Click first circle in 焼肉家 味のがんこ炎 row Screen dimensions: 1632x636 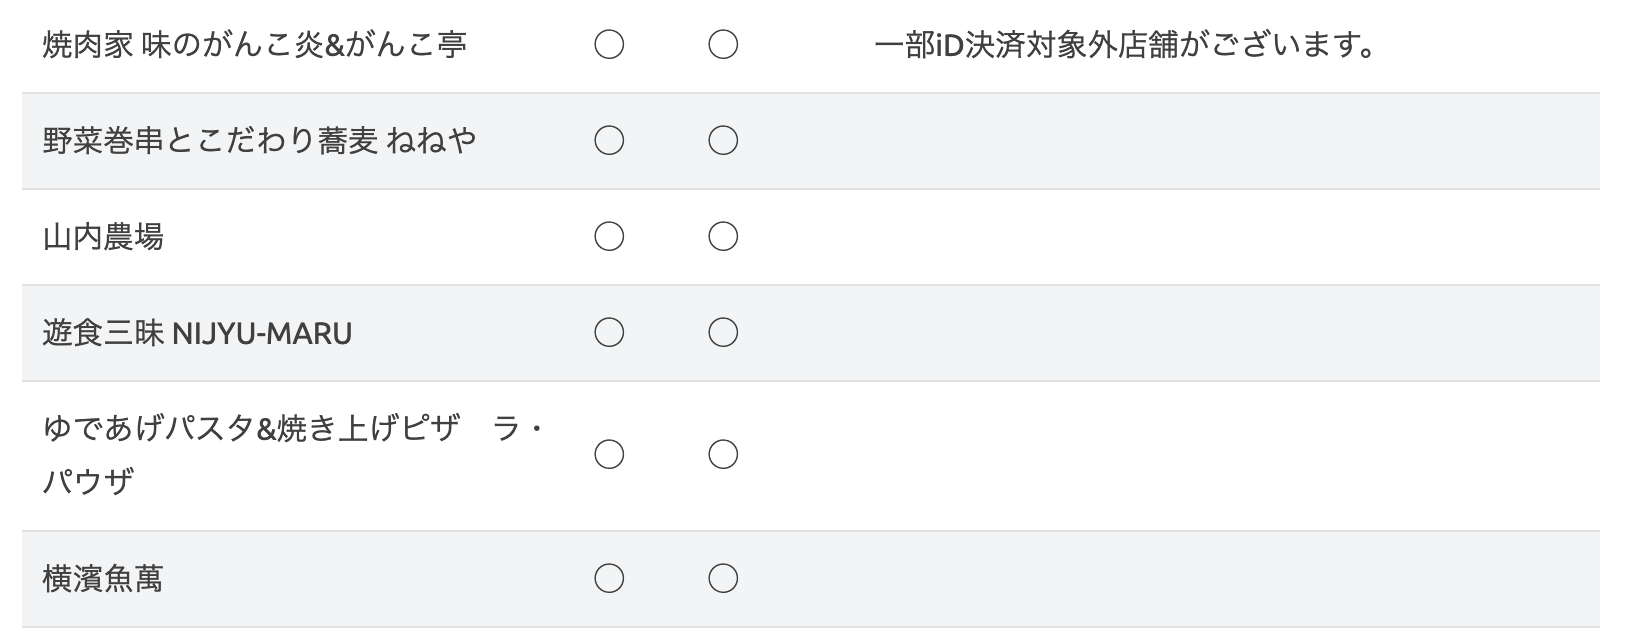(609, 45)
